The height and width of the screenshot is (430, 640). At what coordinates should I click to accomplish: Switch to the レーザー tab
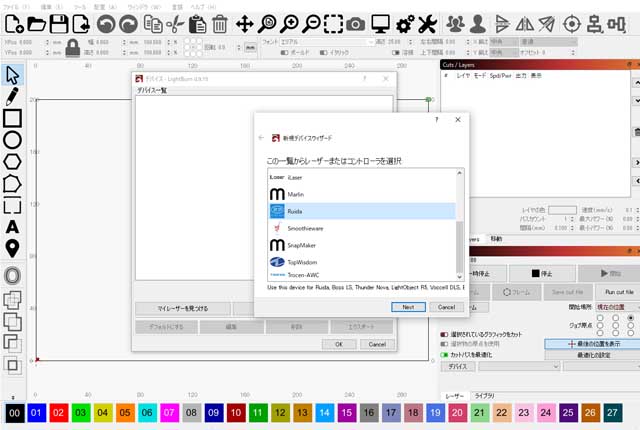455,396
